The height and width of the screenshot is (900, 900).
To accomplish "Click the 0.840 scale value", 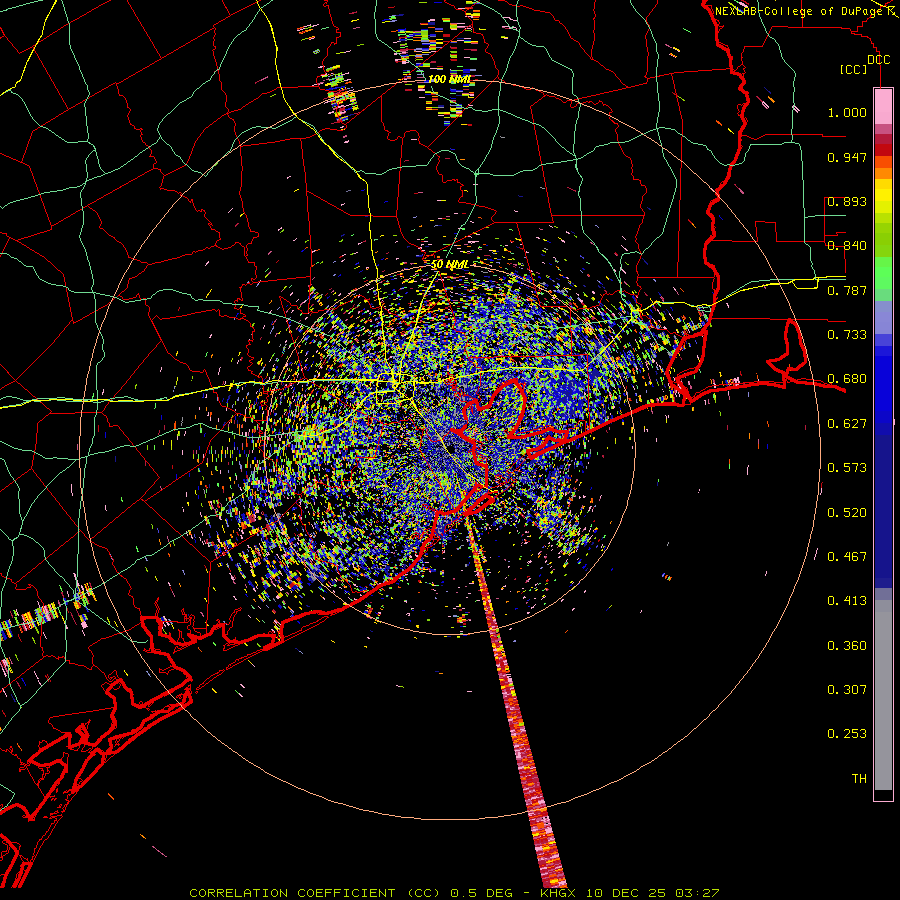I will click(847, 246).
